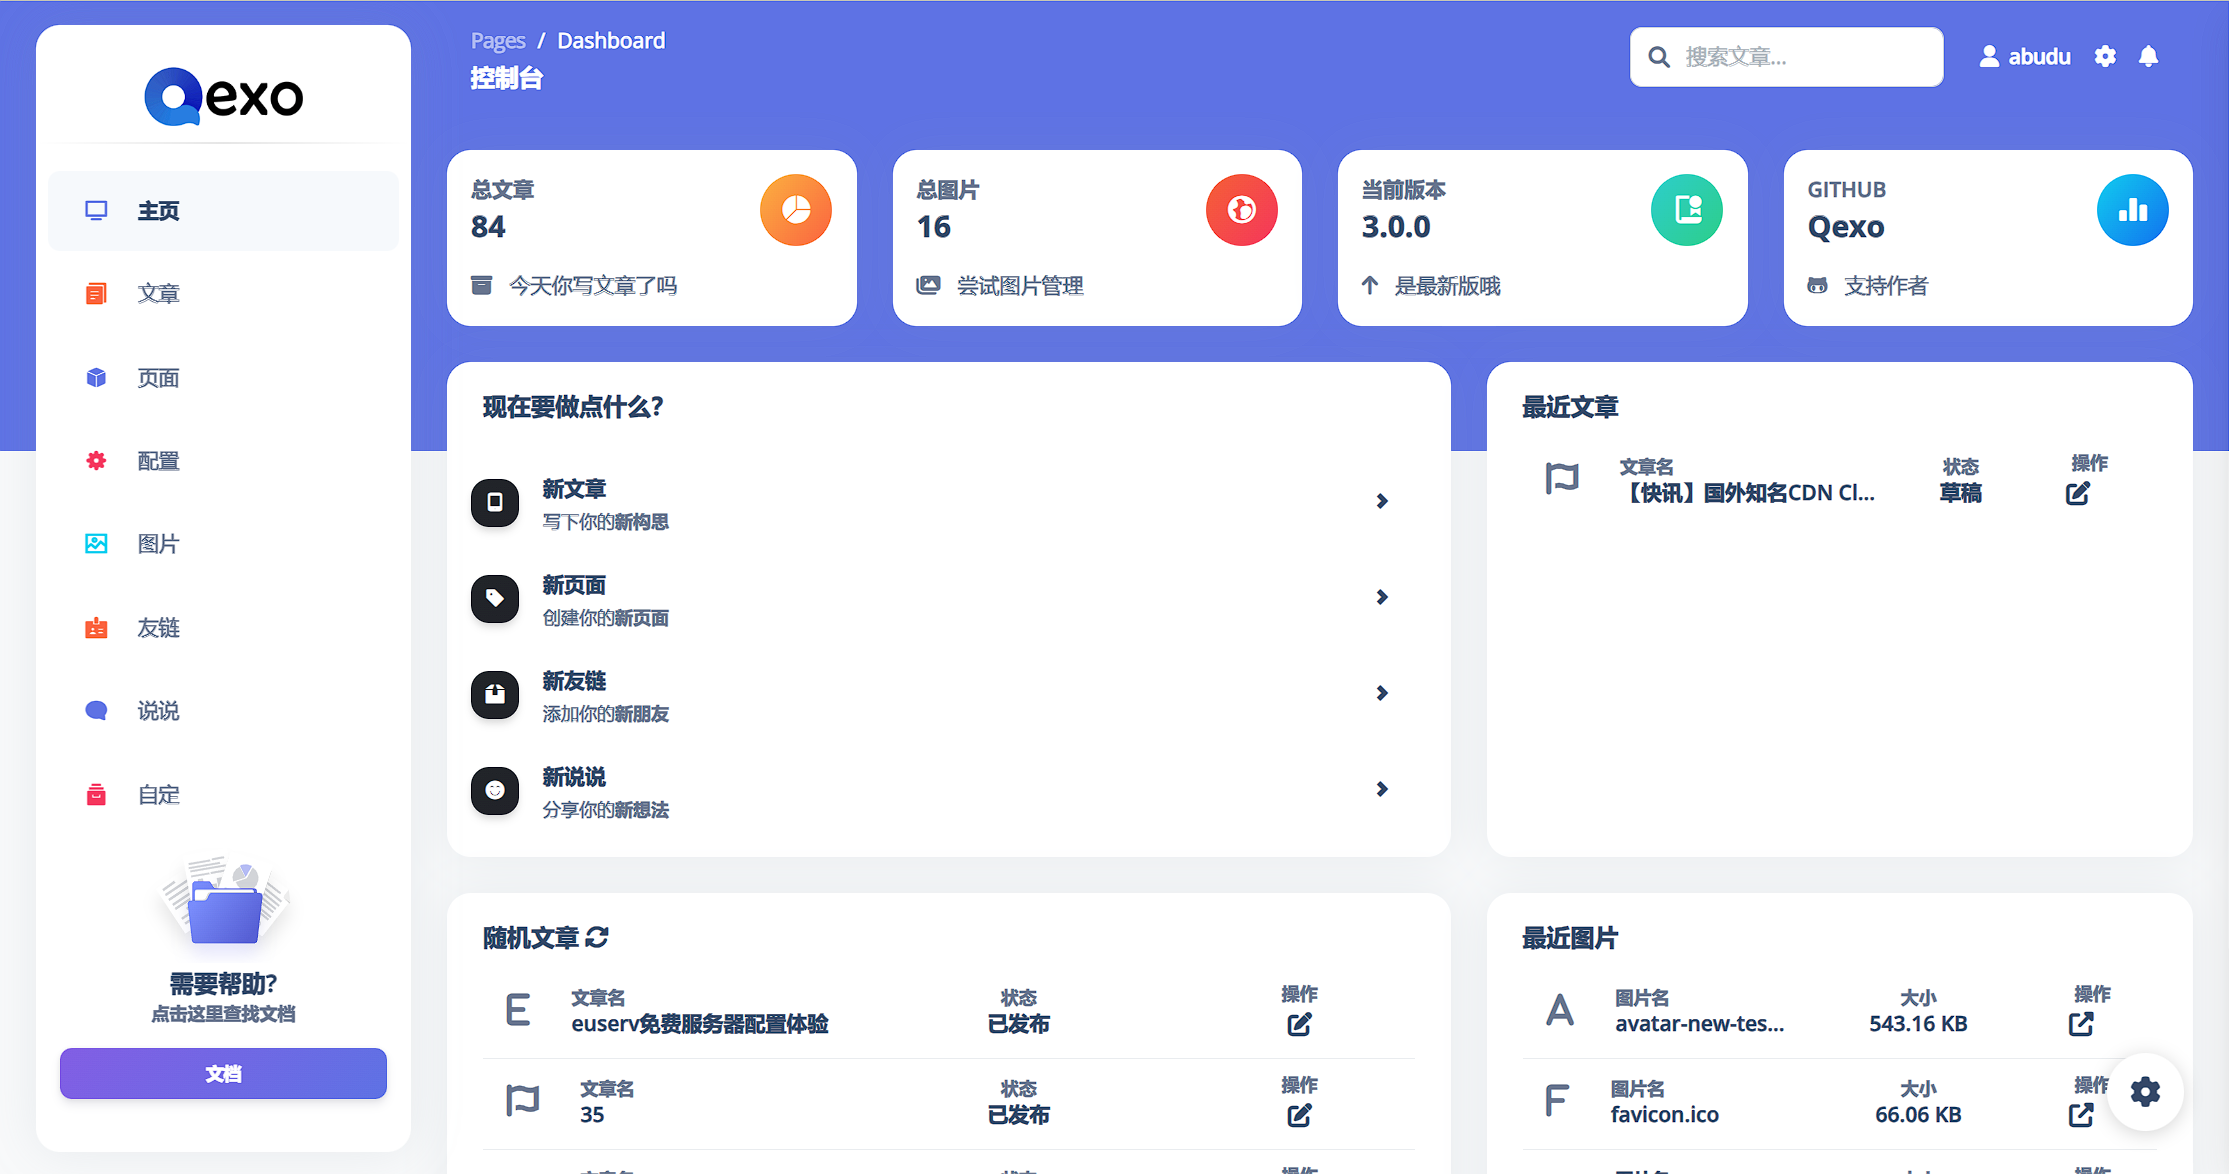Open the 友链 management page
The width and height of the screenshot is (2229, 1174).
click(158, 627)
